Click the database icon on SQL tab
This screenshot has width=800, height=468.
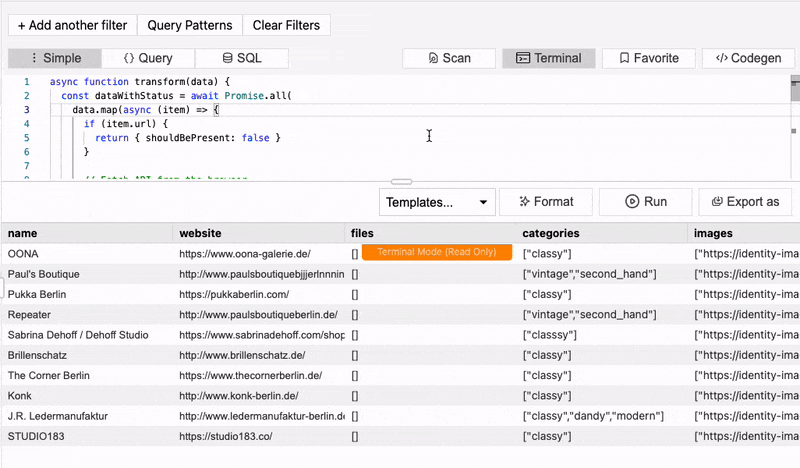tap(228, 58)
